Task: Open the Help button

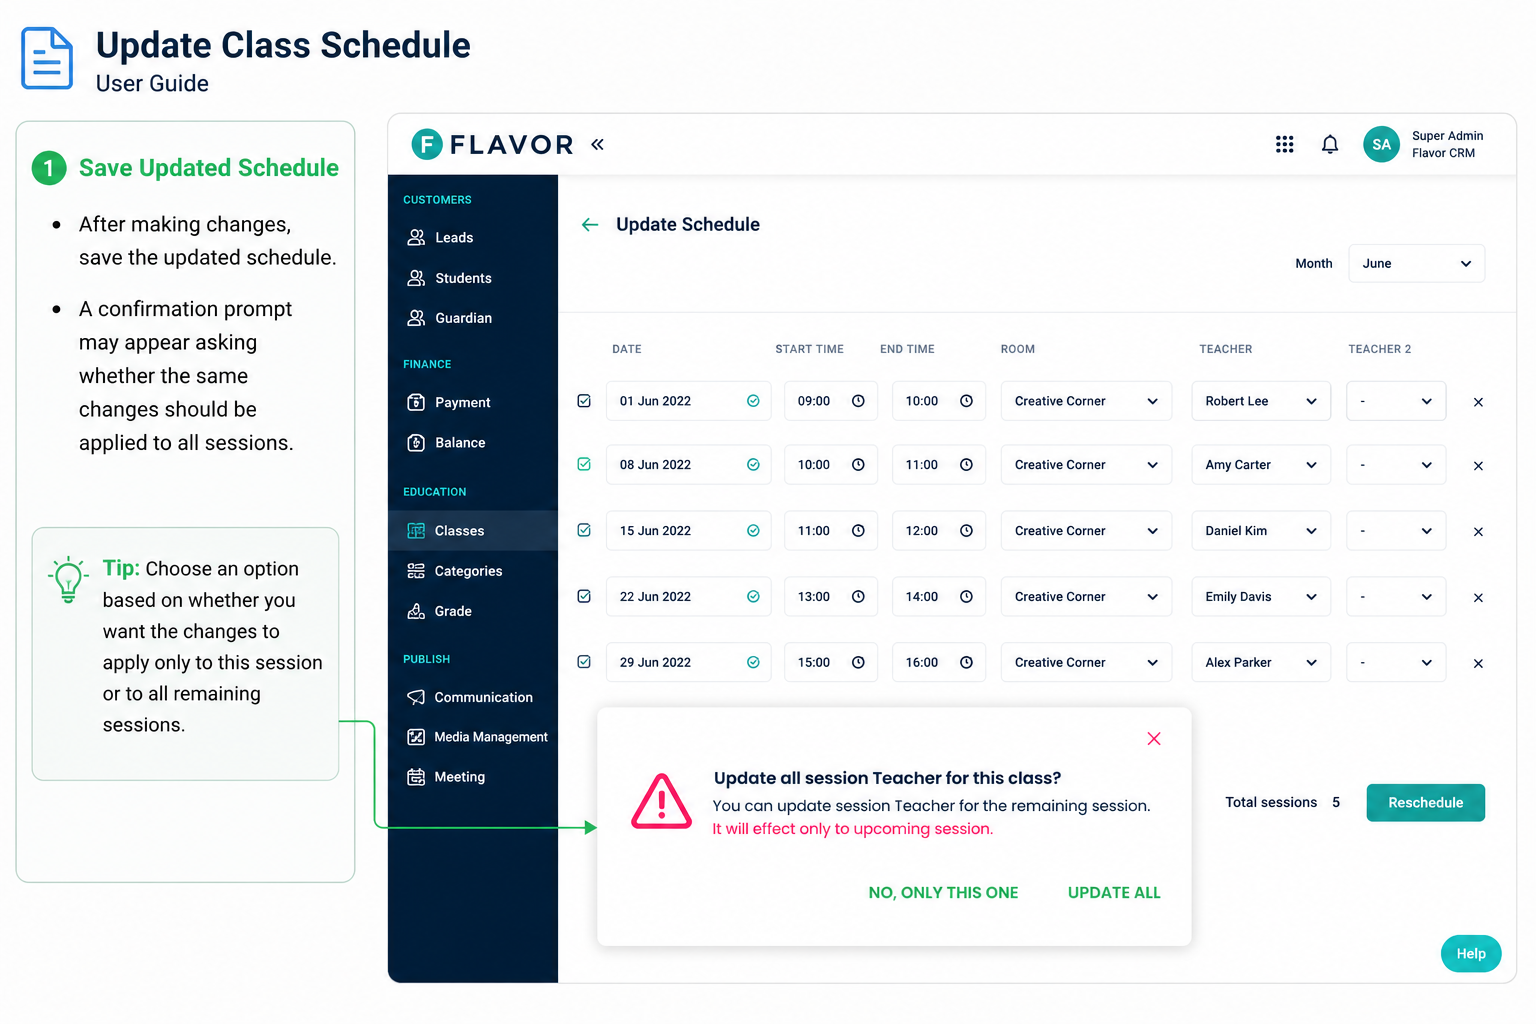Action: [x=1471, y=954]
